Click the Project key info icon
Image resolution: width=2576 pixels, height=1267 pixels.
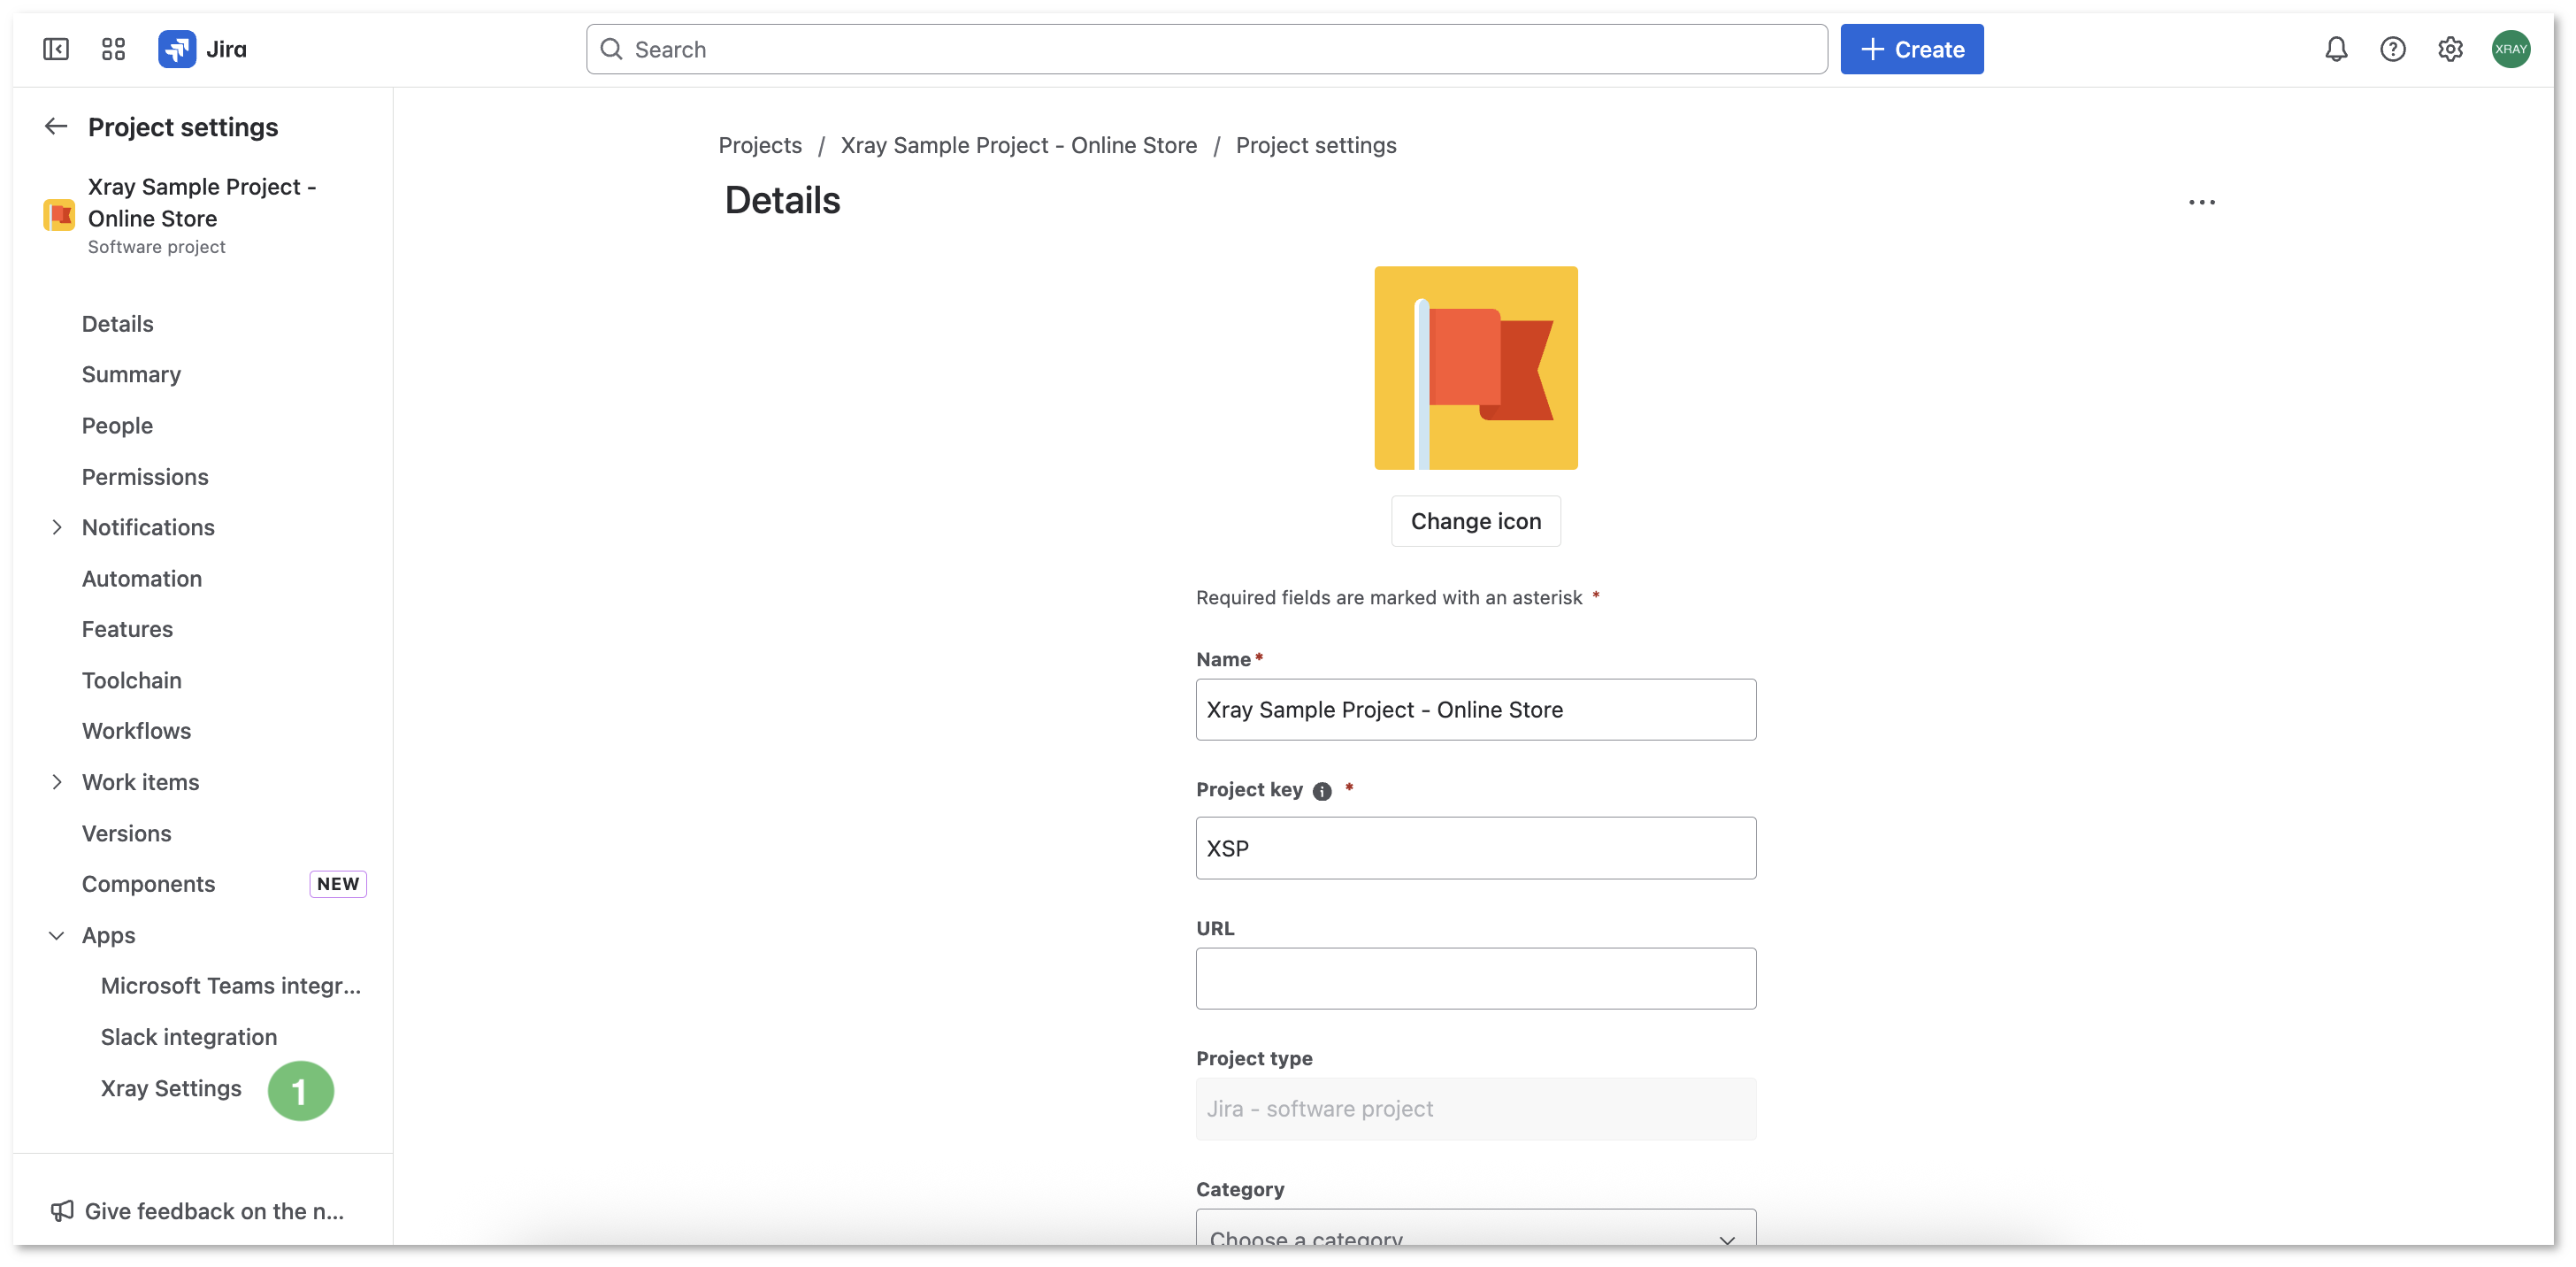click(1321, 791)
